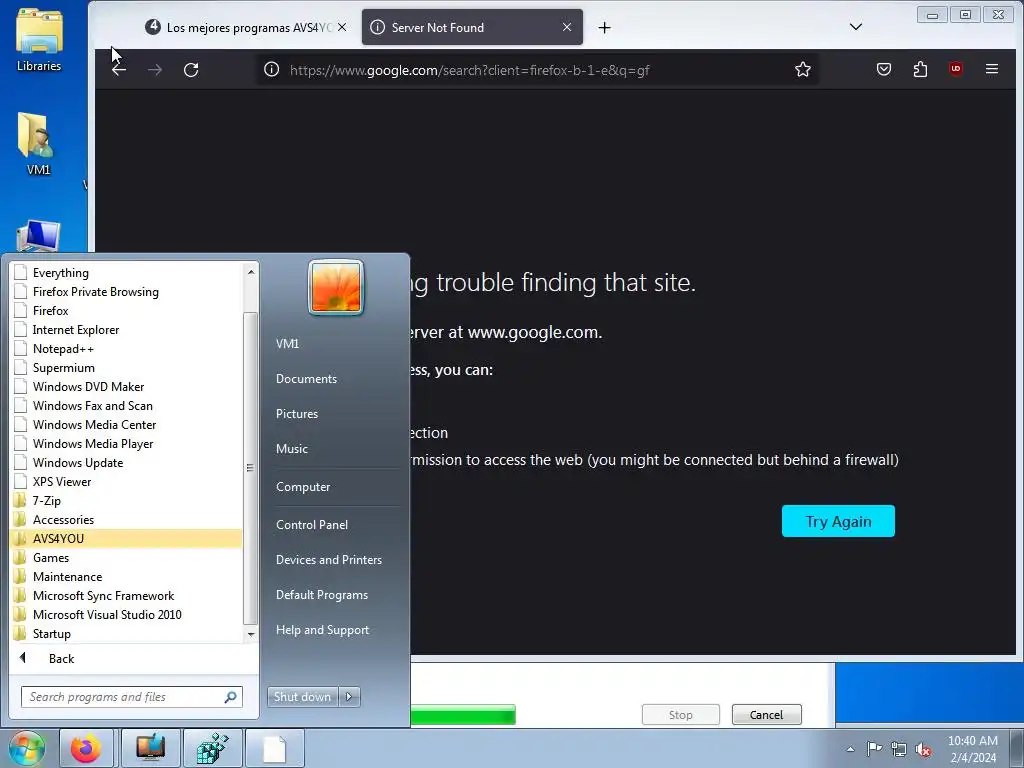Expand the AVS4YOU folder
Viewport: 1024px width, 768px height.
(127, 538)
